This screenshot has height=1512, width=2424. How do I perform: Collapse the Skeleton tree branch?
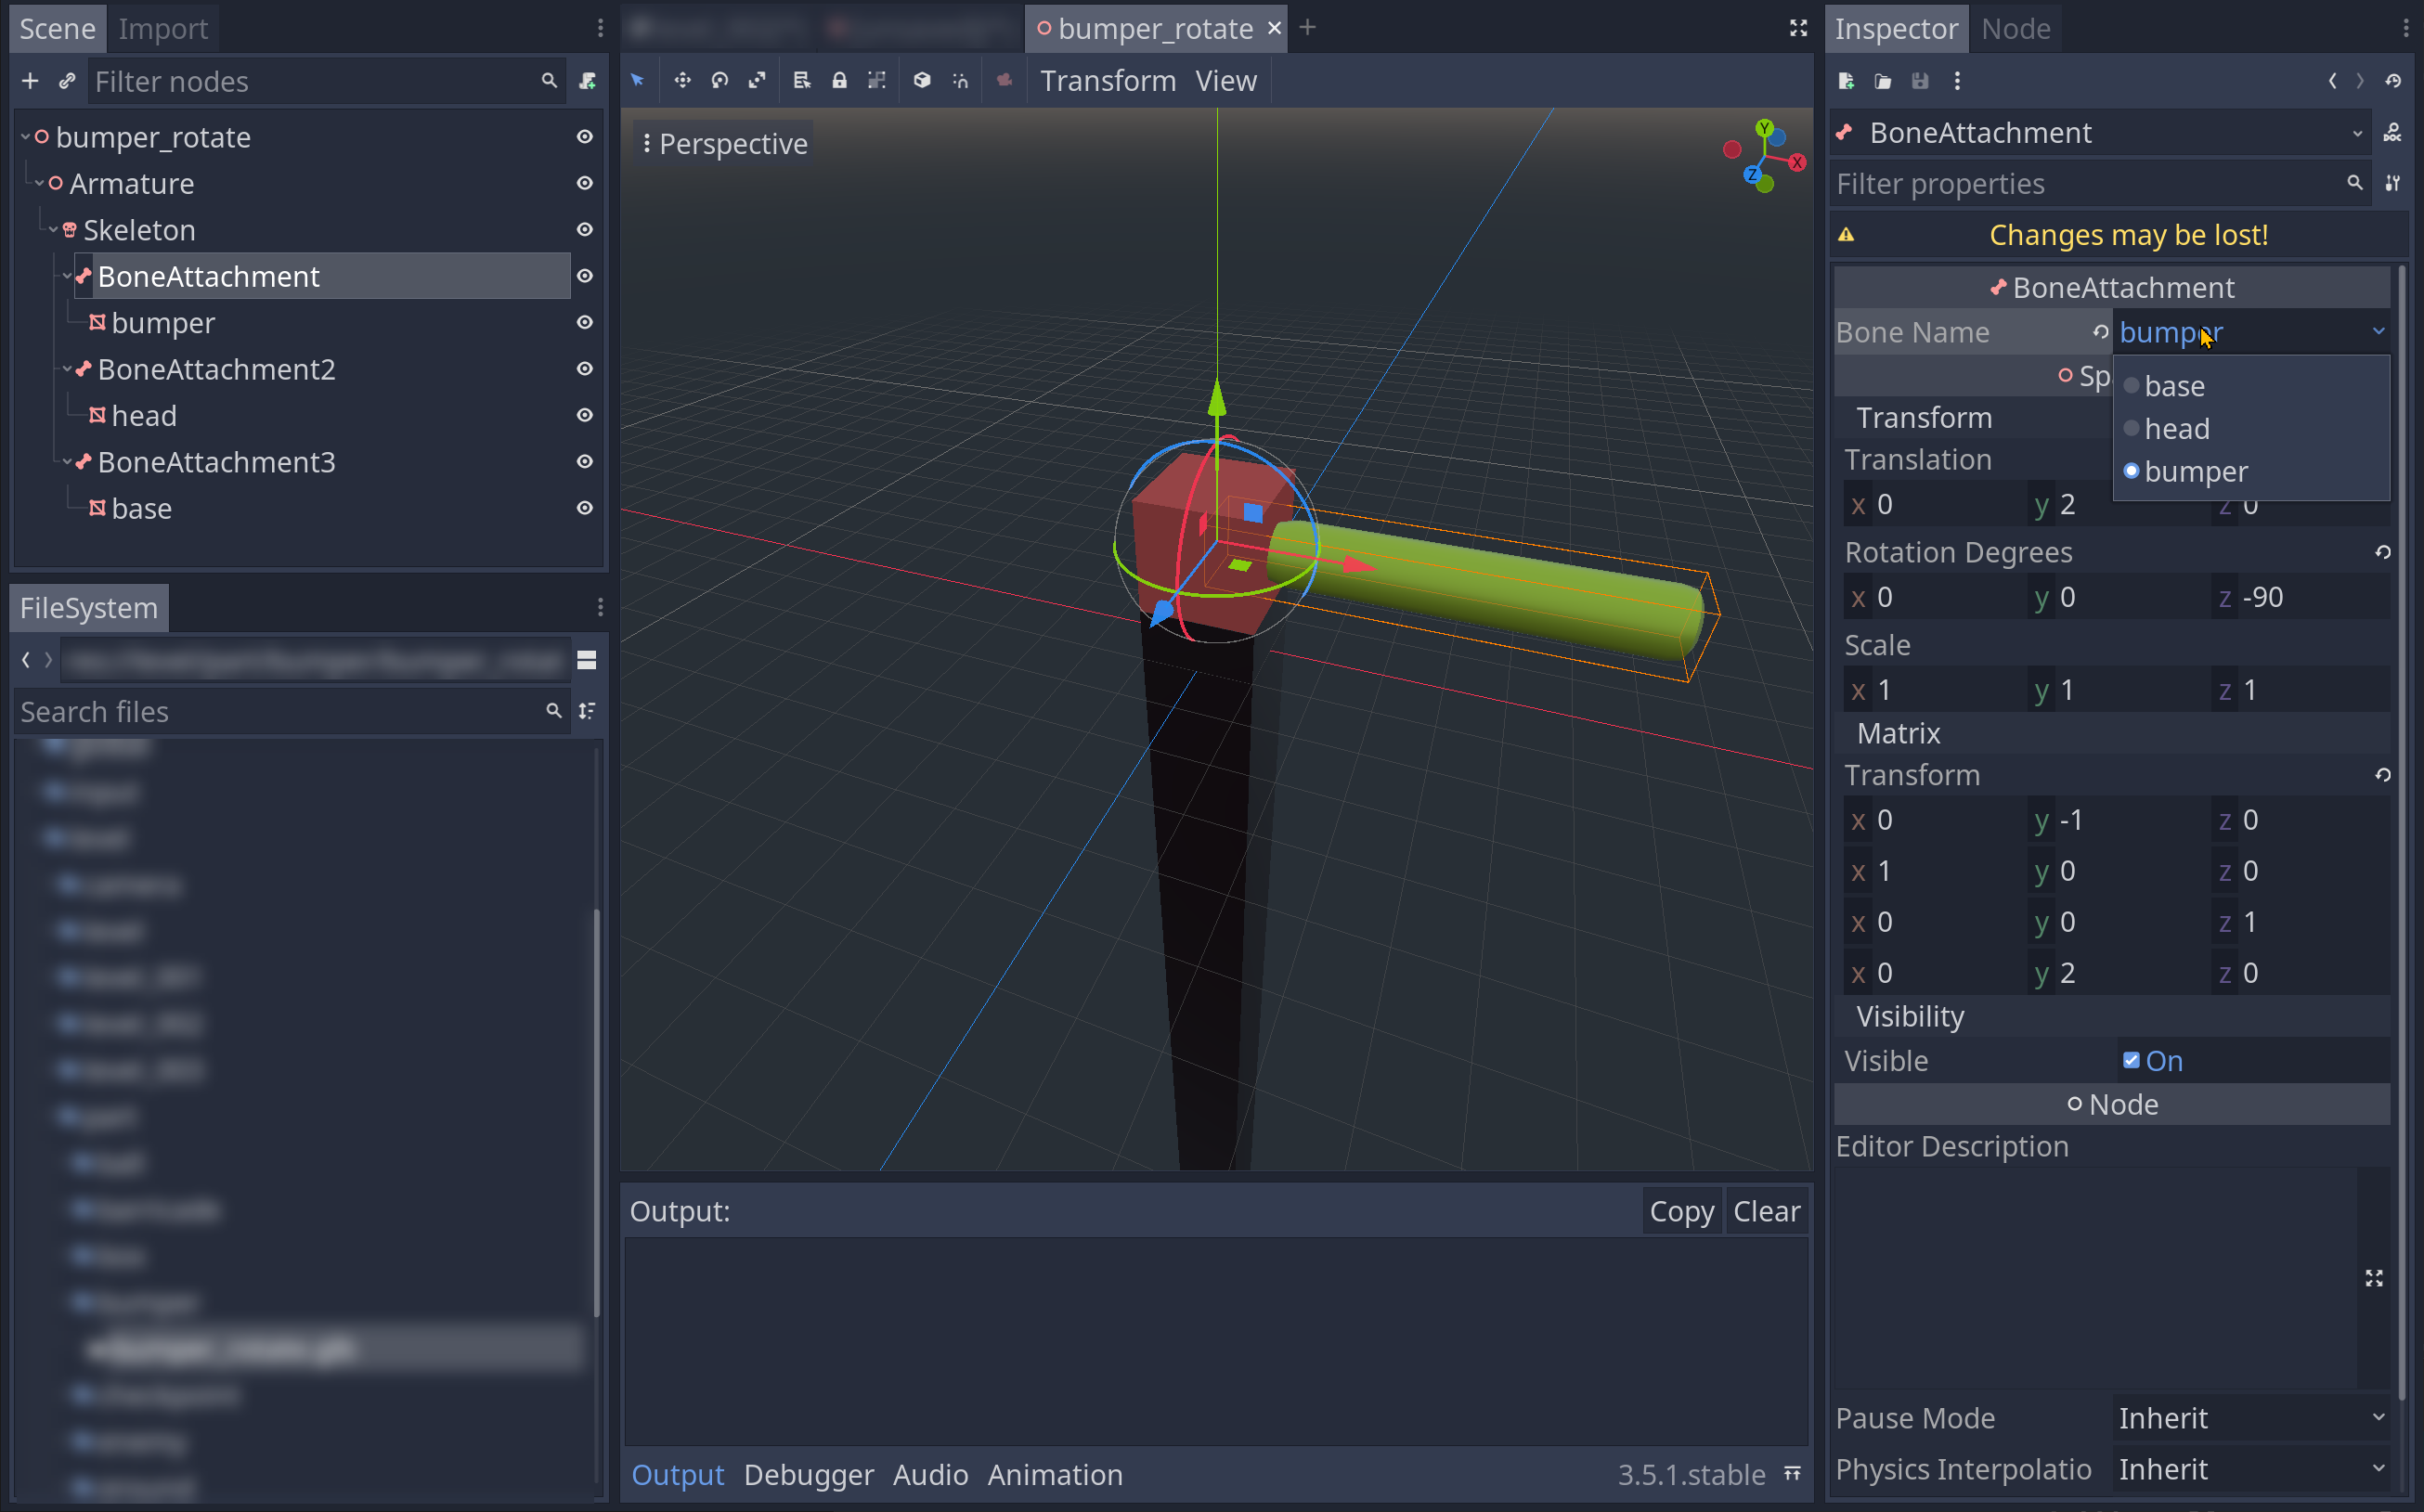(53, 229)
